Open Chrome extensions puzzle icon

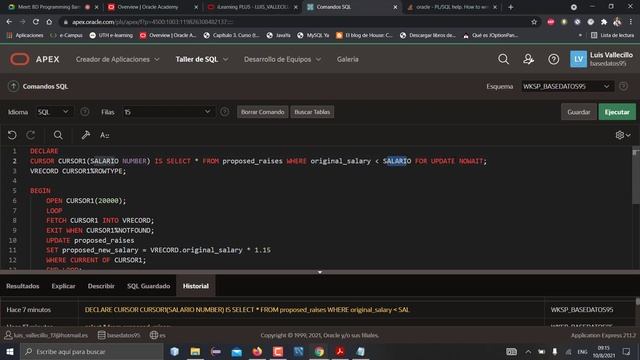pos(604,22)
